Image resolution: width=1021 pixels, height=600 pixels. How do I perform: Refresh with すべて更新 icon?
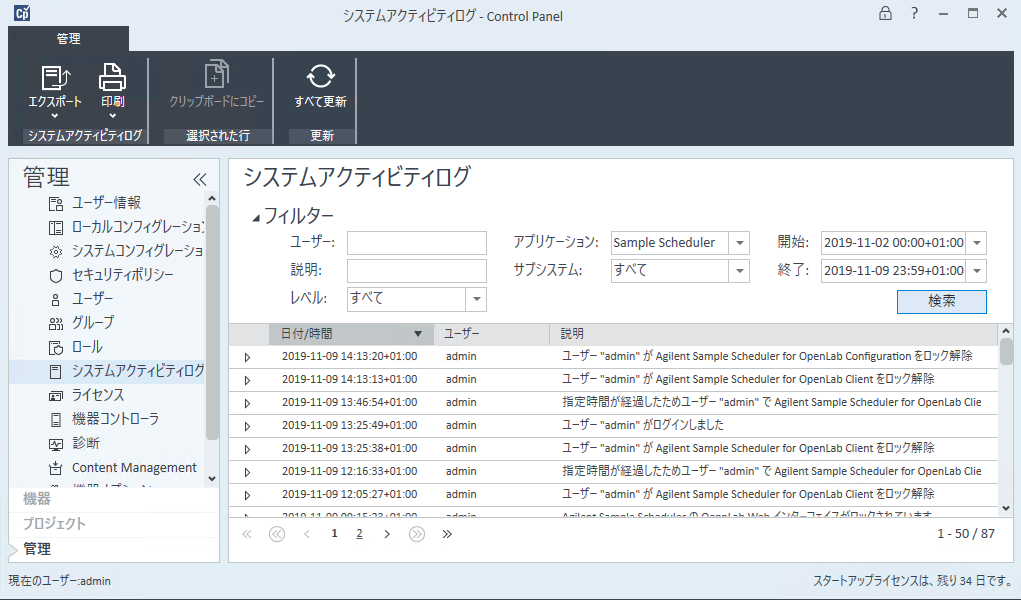320,76
